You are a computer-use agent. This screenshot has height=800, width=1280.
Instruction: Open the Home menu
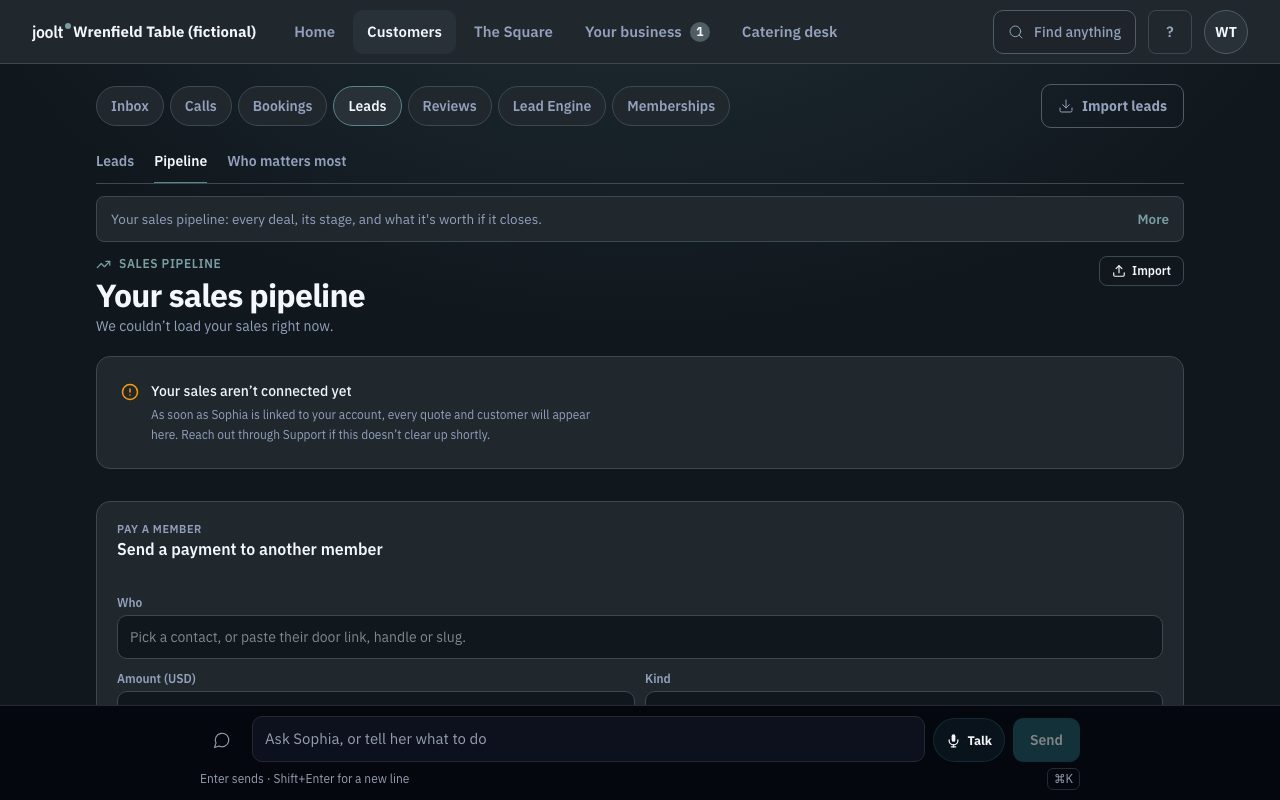314,32
